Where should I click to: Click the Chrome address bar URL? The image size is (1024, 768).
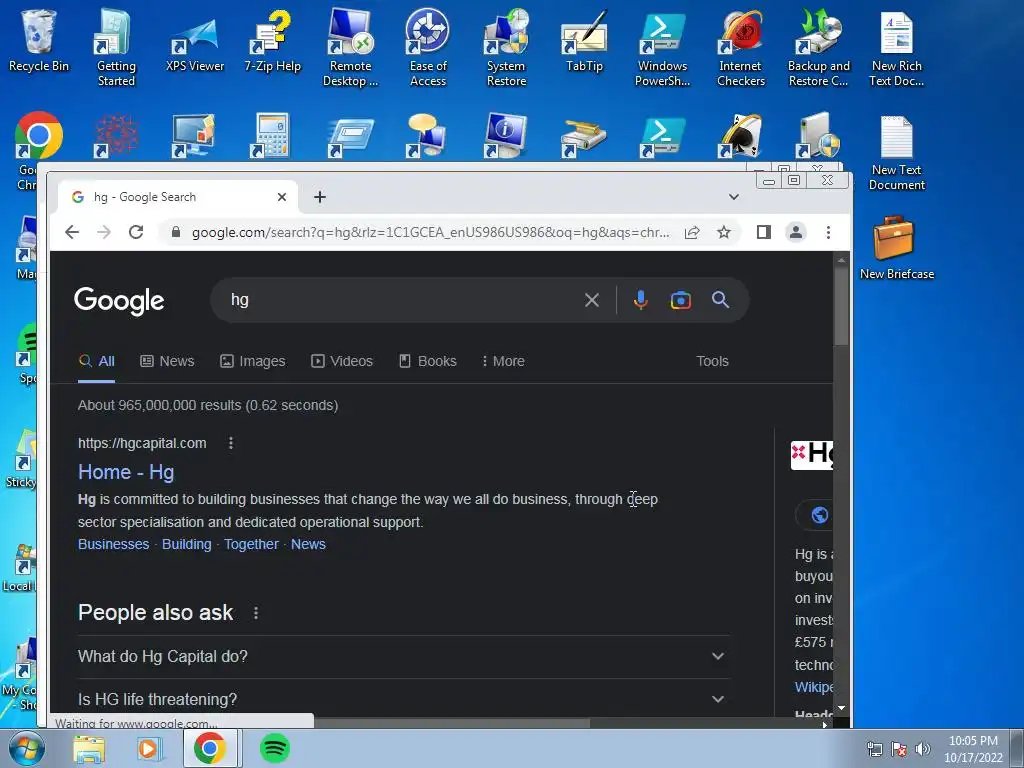pyautogui.click(x=430, y=232)
